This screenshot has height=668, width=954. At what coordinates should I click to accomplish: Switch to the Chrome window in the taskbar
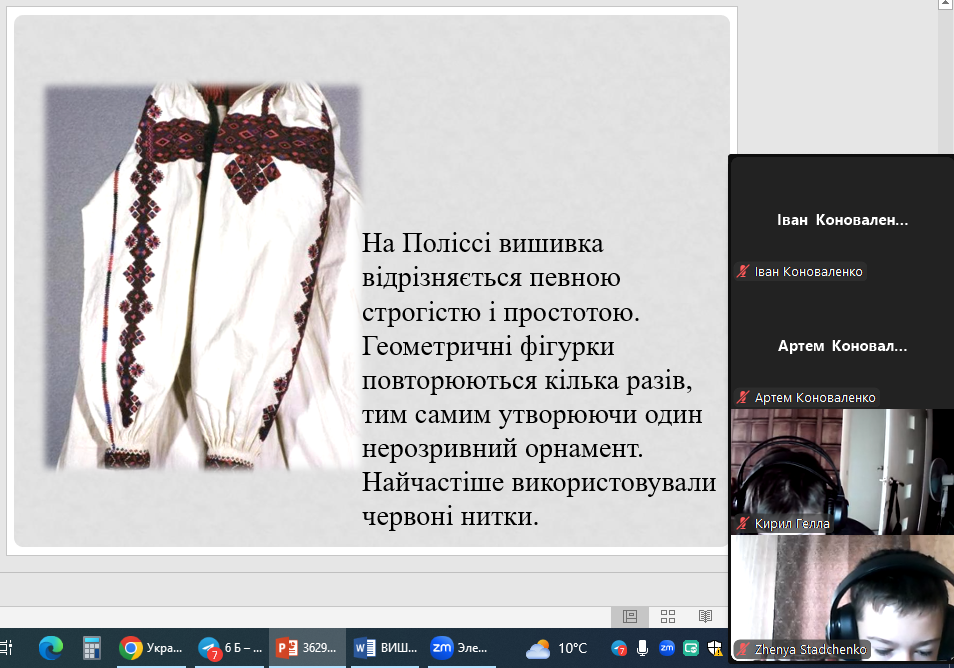point(152,648)
